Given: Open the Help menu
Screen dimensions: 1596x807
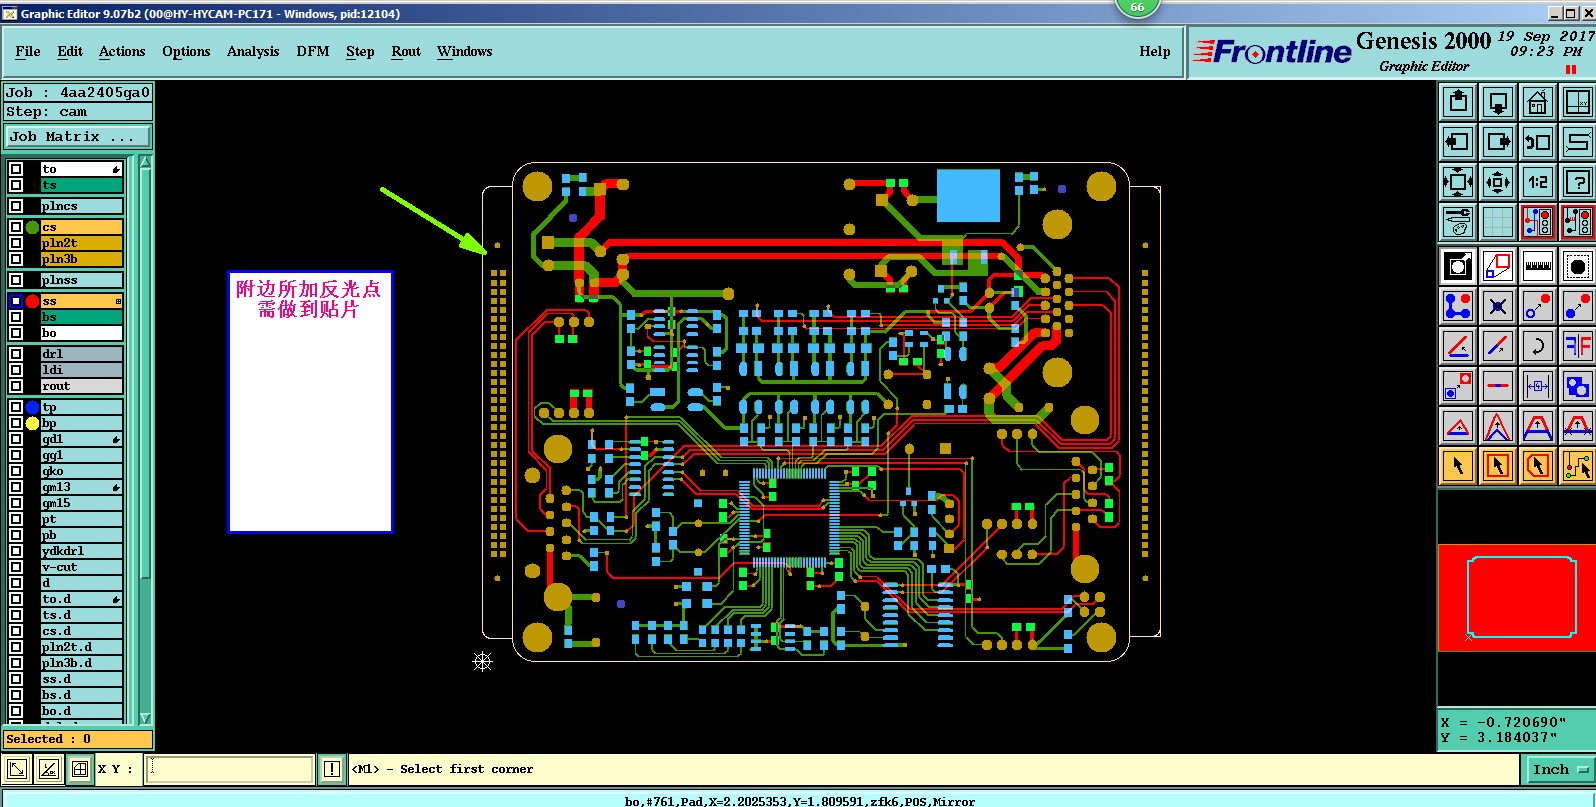Looking at the screenshot, I should [1155, 52].
